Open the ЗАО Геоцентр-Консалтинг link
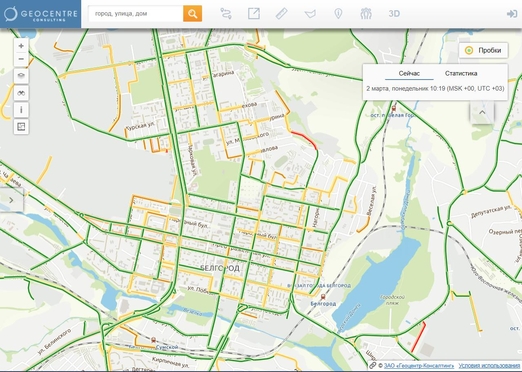This screenshot has width=522, height=372. (419, 366)
